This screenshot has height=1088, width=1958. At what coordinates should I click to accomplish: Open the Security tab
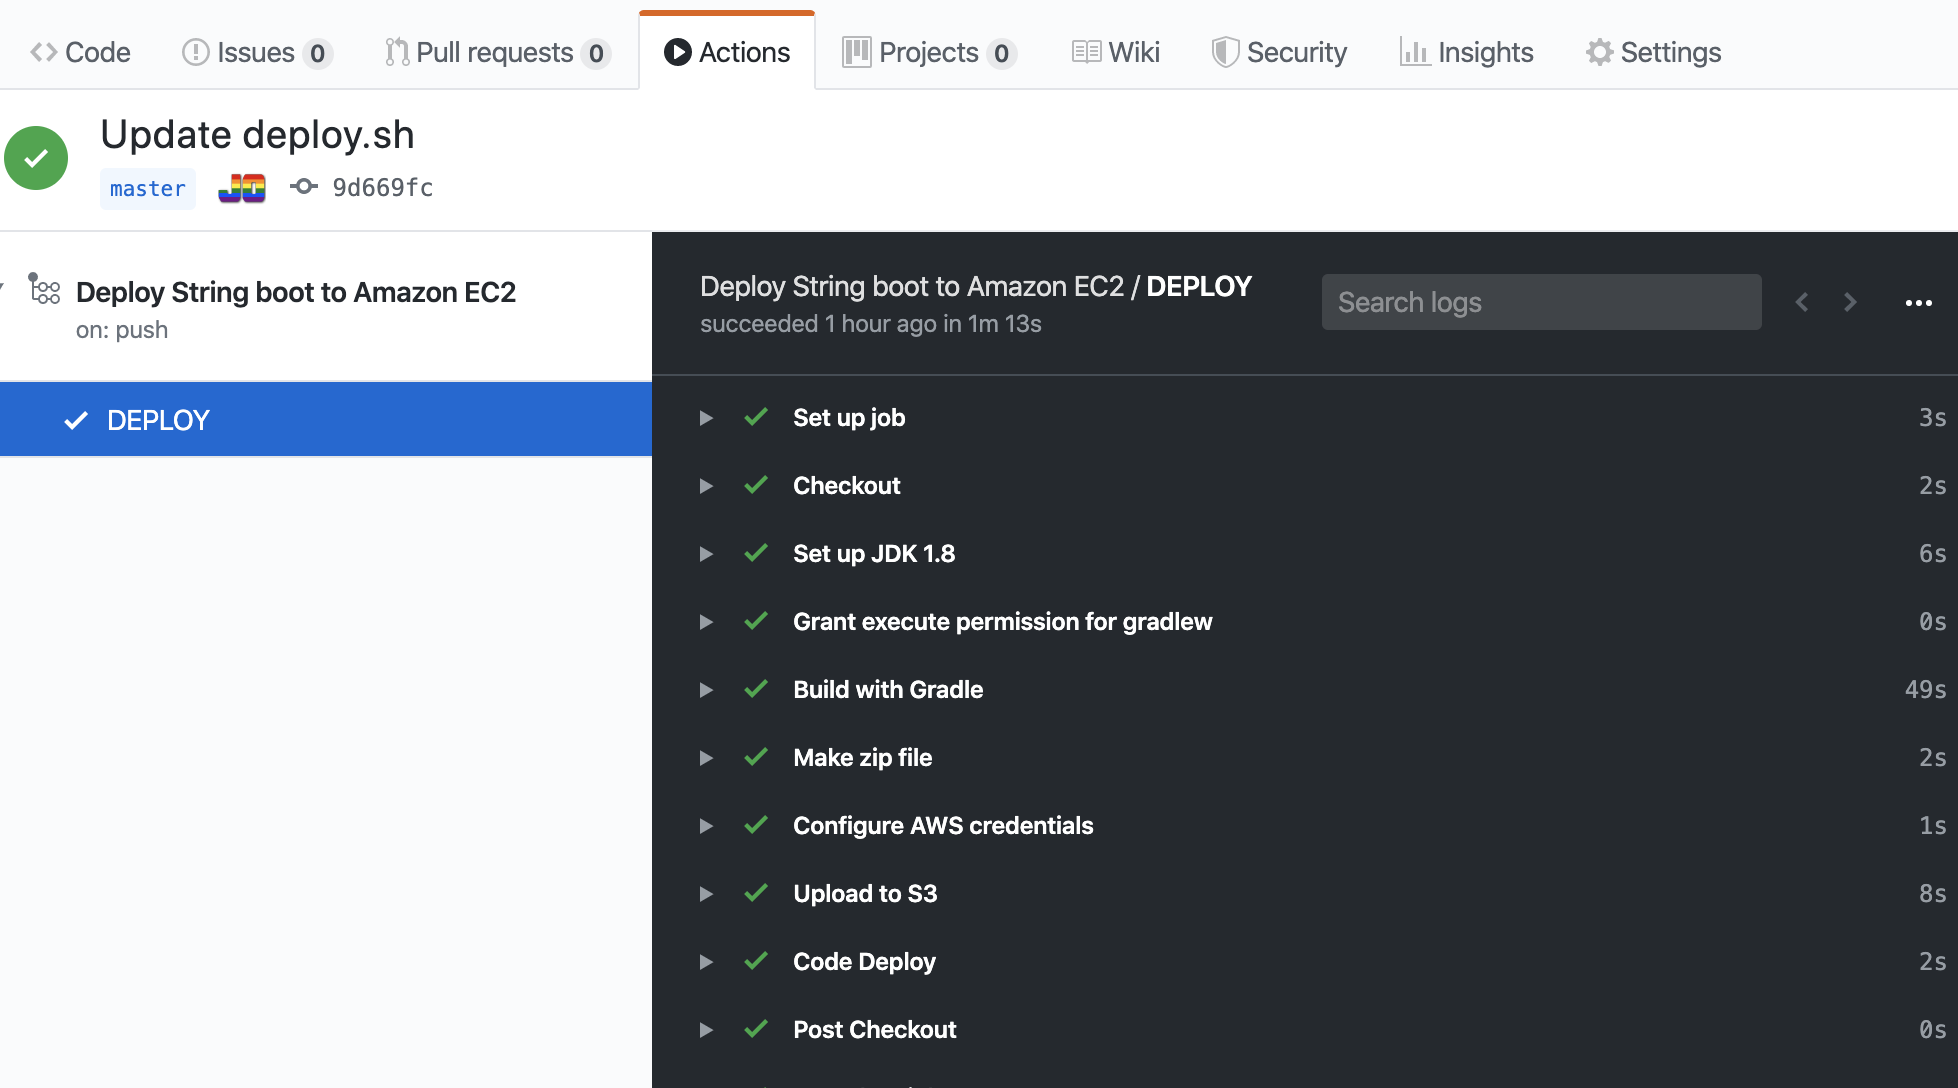coord(1279,52)
